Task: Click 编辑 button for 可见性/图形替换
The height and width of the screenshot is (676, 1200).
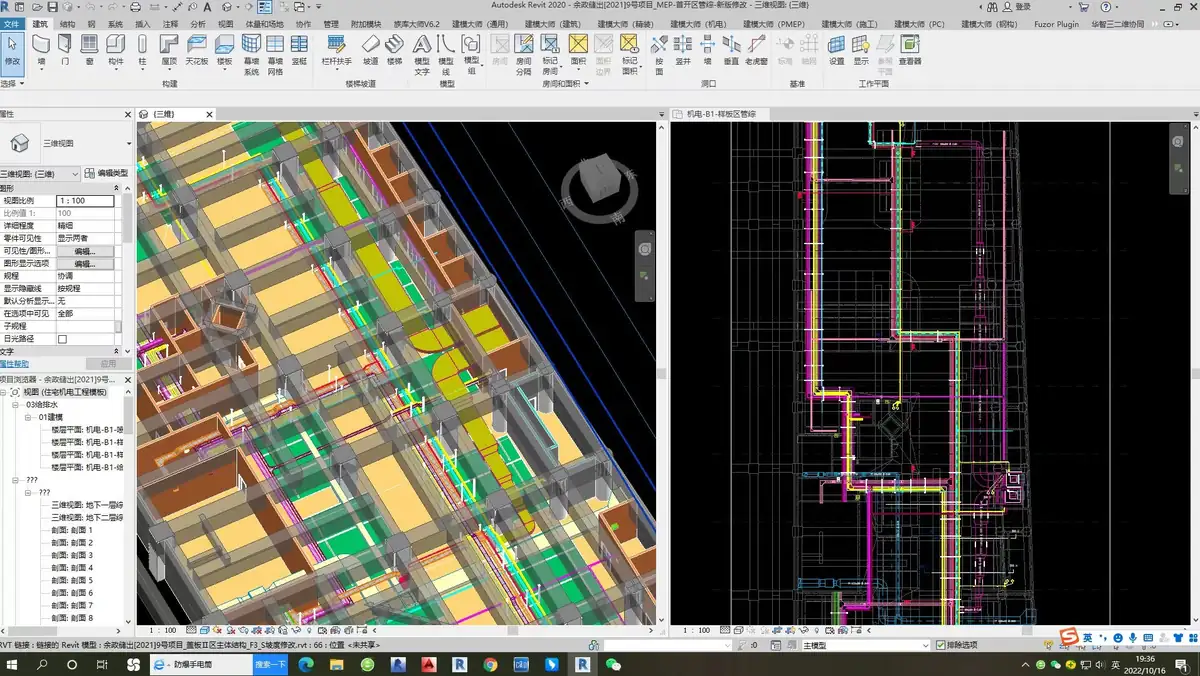Action: 85,251
